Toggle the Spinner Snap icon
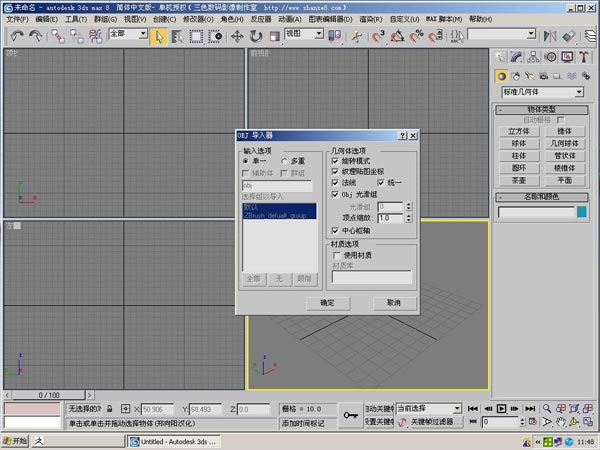The width and height of the screenshot is (600, 450). pos(435,37)
